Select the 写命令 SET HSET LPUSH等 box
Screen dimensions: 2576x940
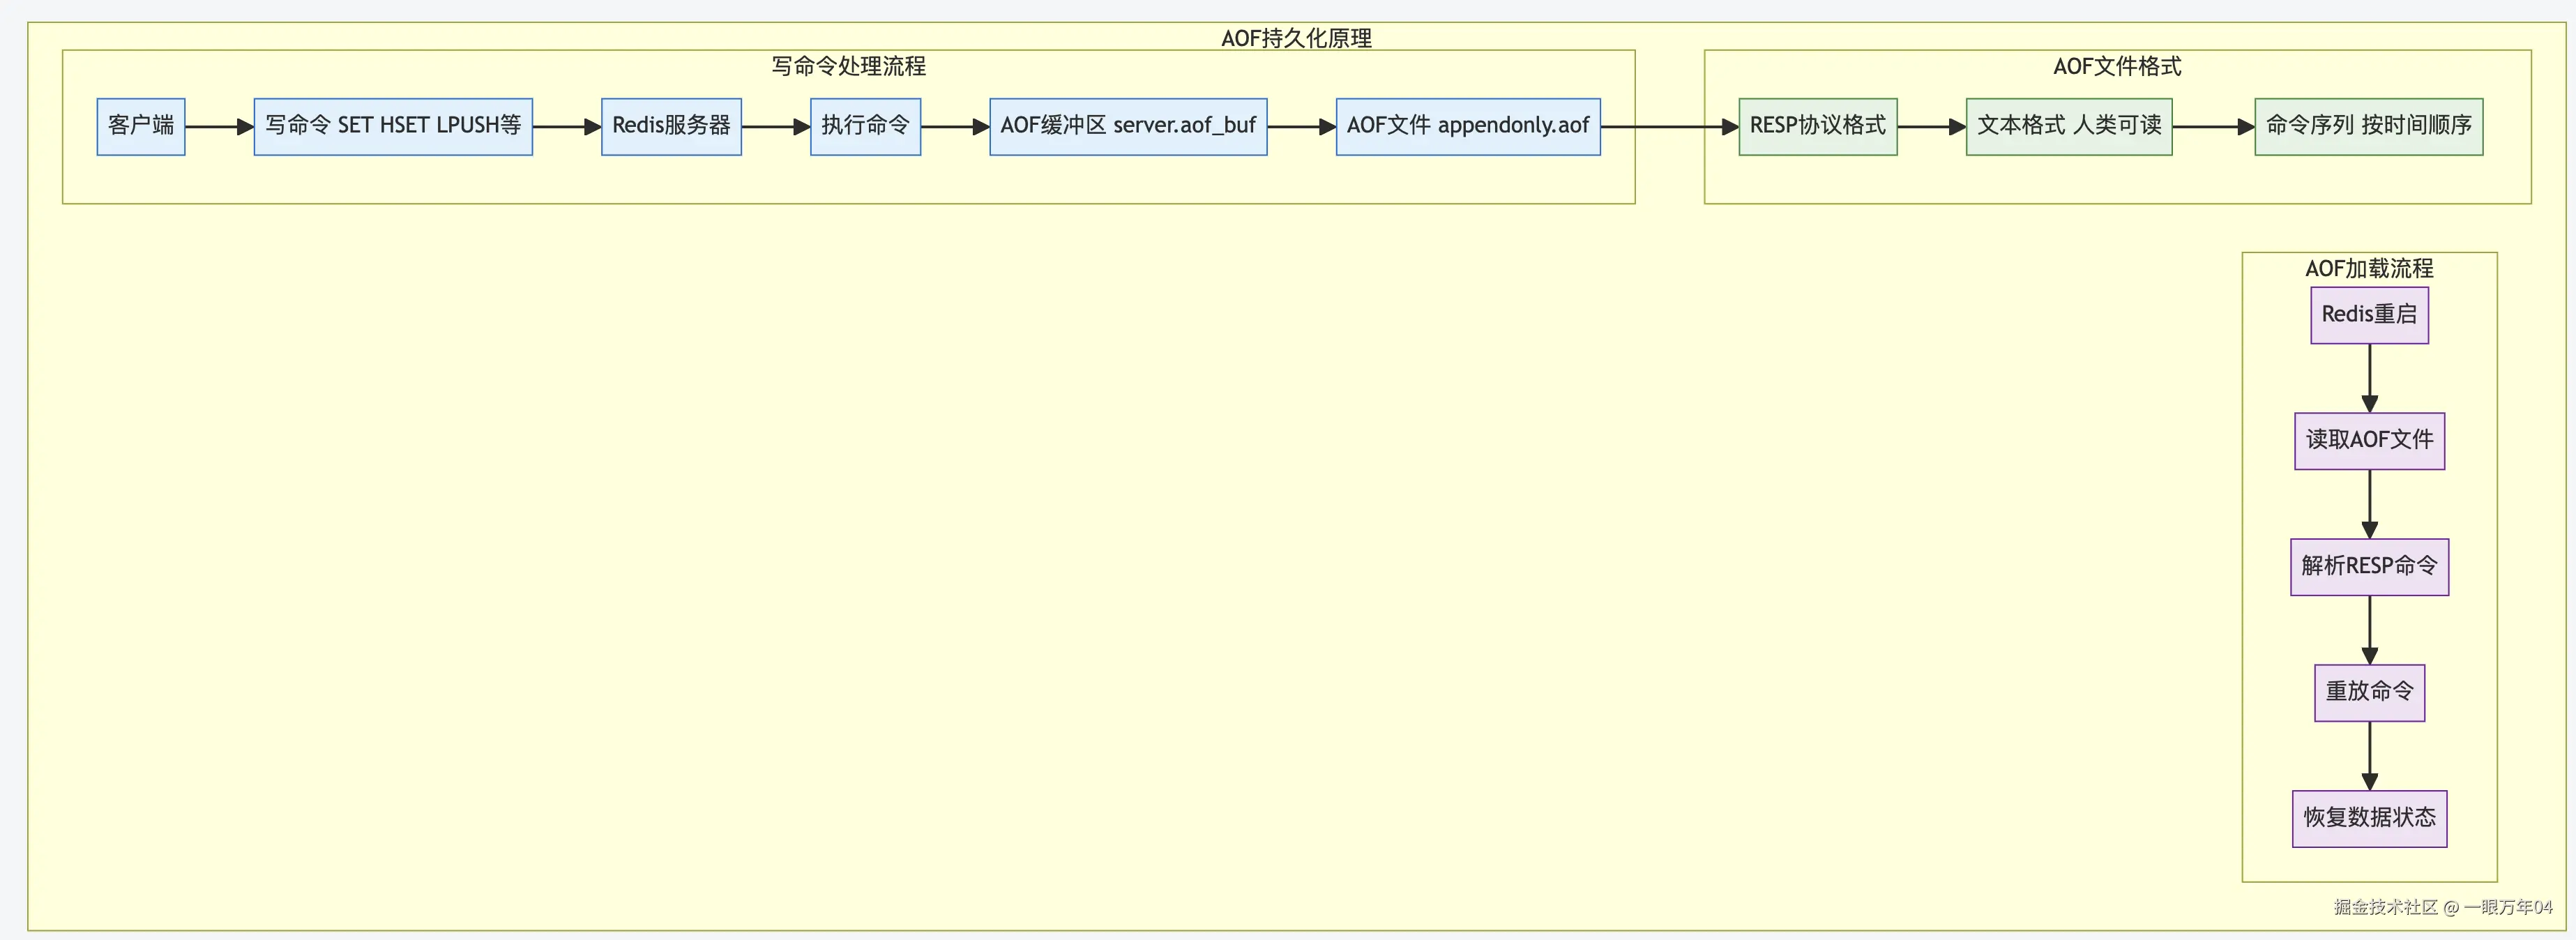point(393,126)
